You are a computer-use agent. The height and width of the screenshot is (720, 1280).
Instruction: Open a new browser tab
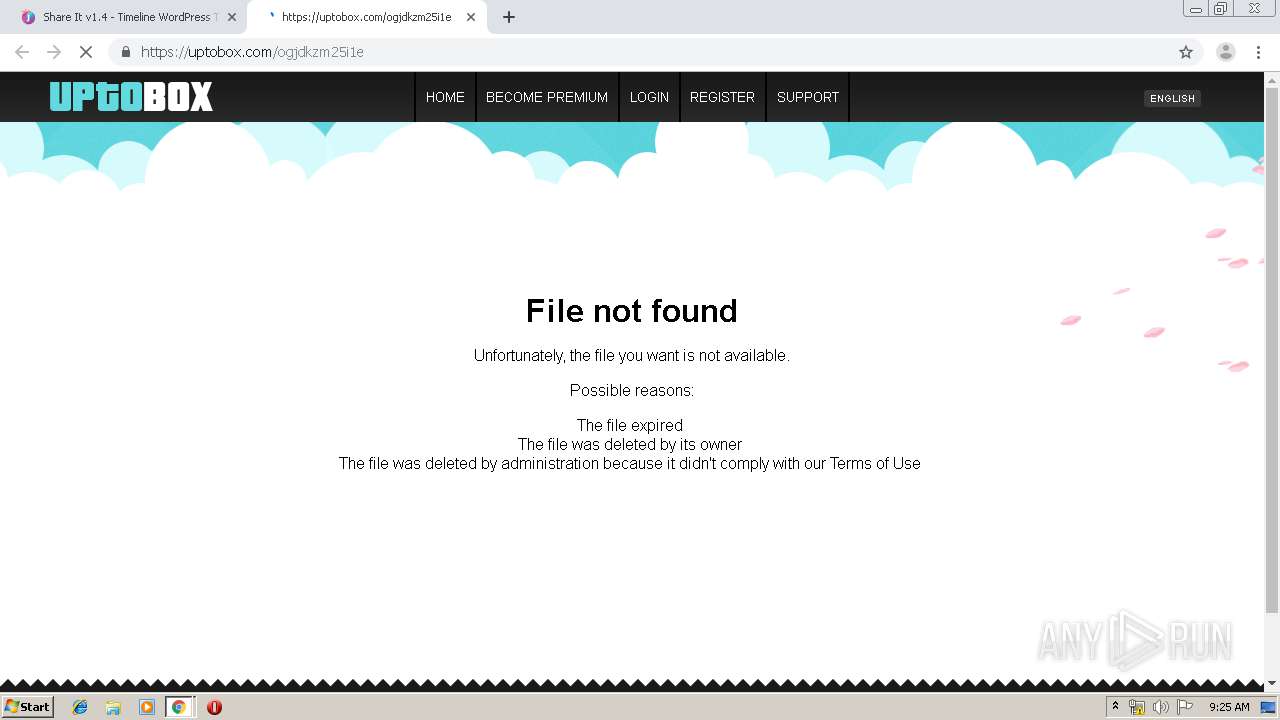(x=509, y=17)
